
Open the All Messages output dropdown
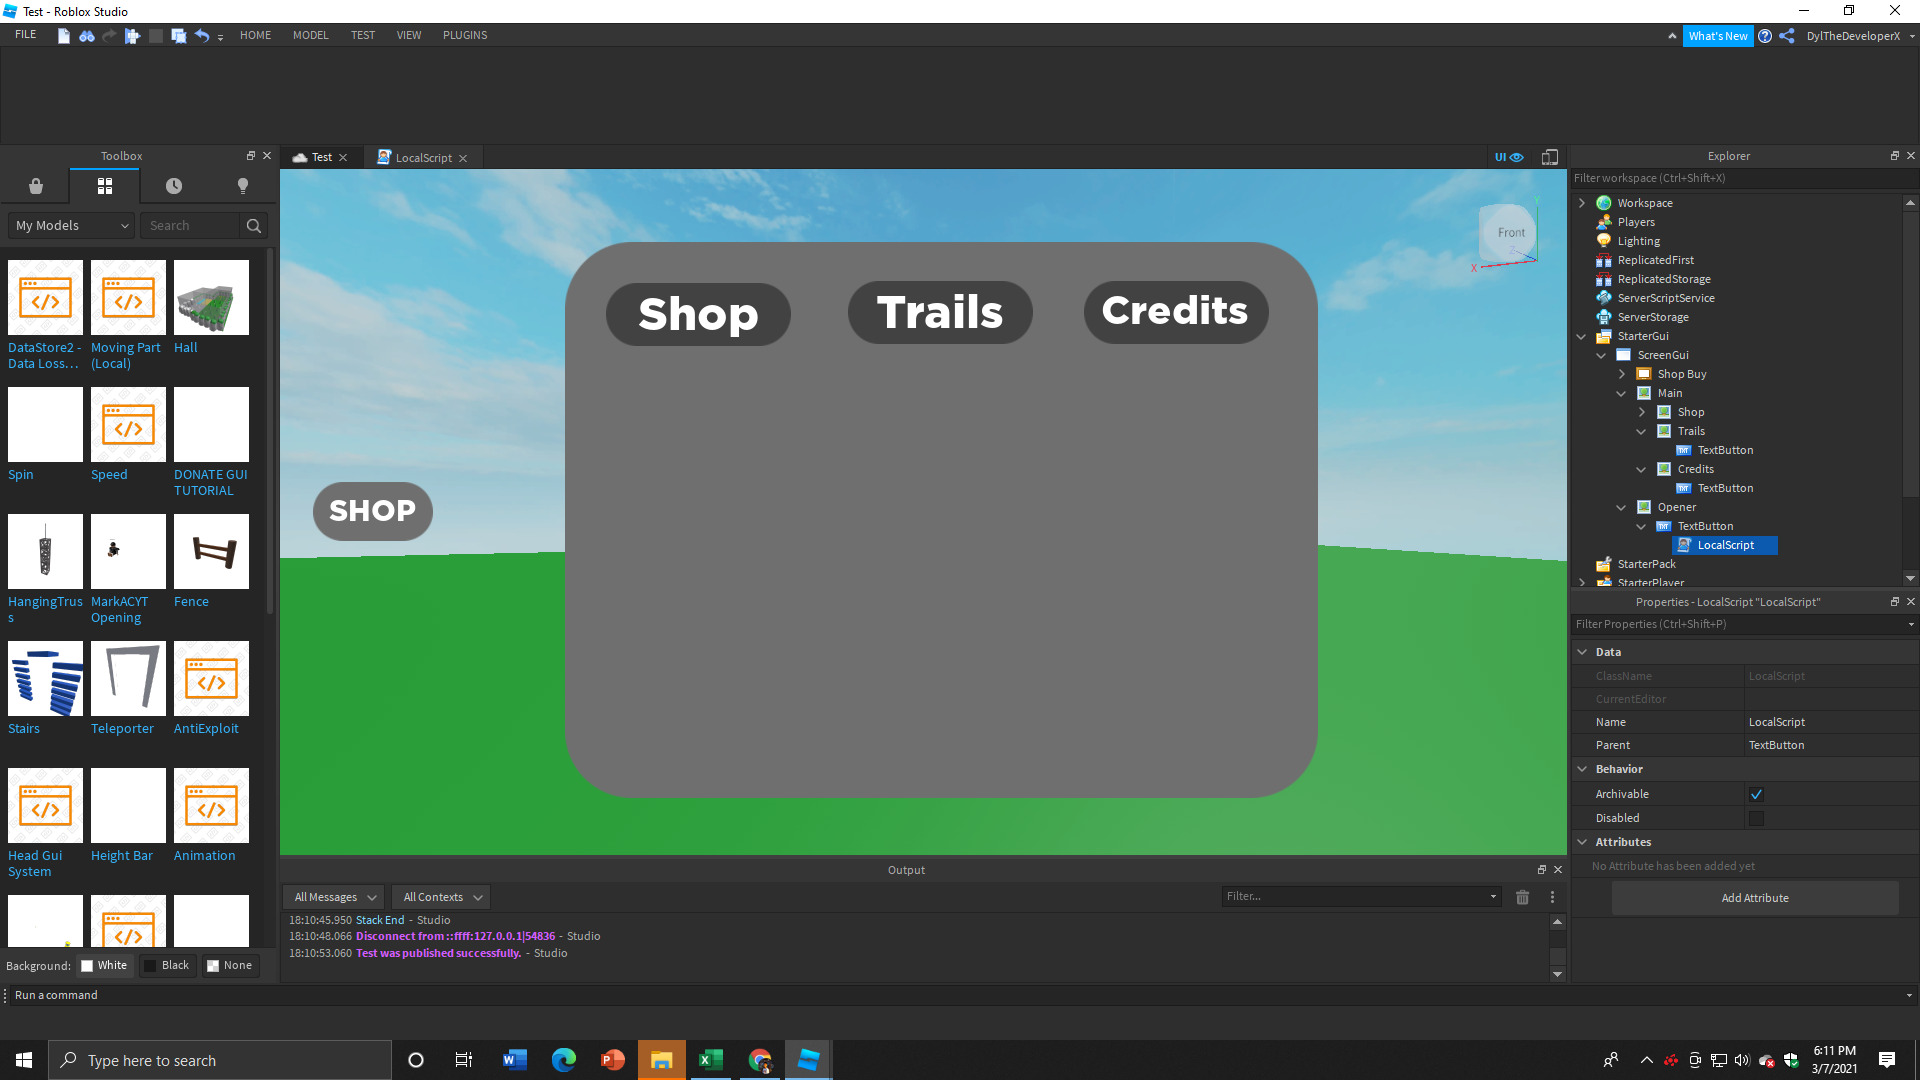[335, 897]
